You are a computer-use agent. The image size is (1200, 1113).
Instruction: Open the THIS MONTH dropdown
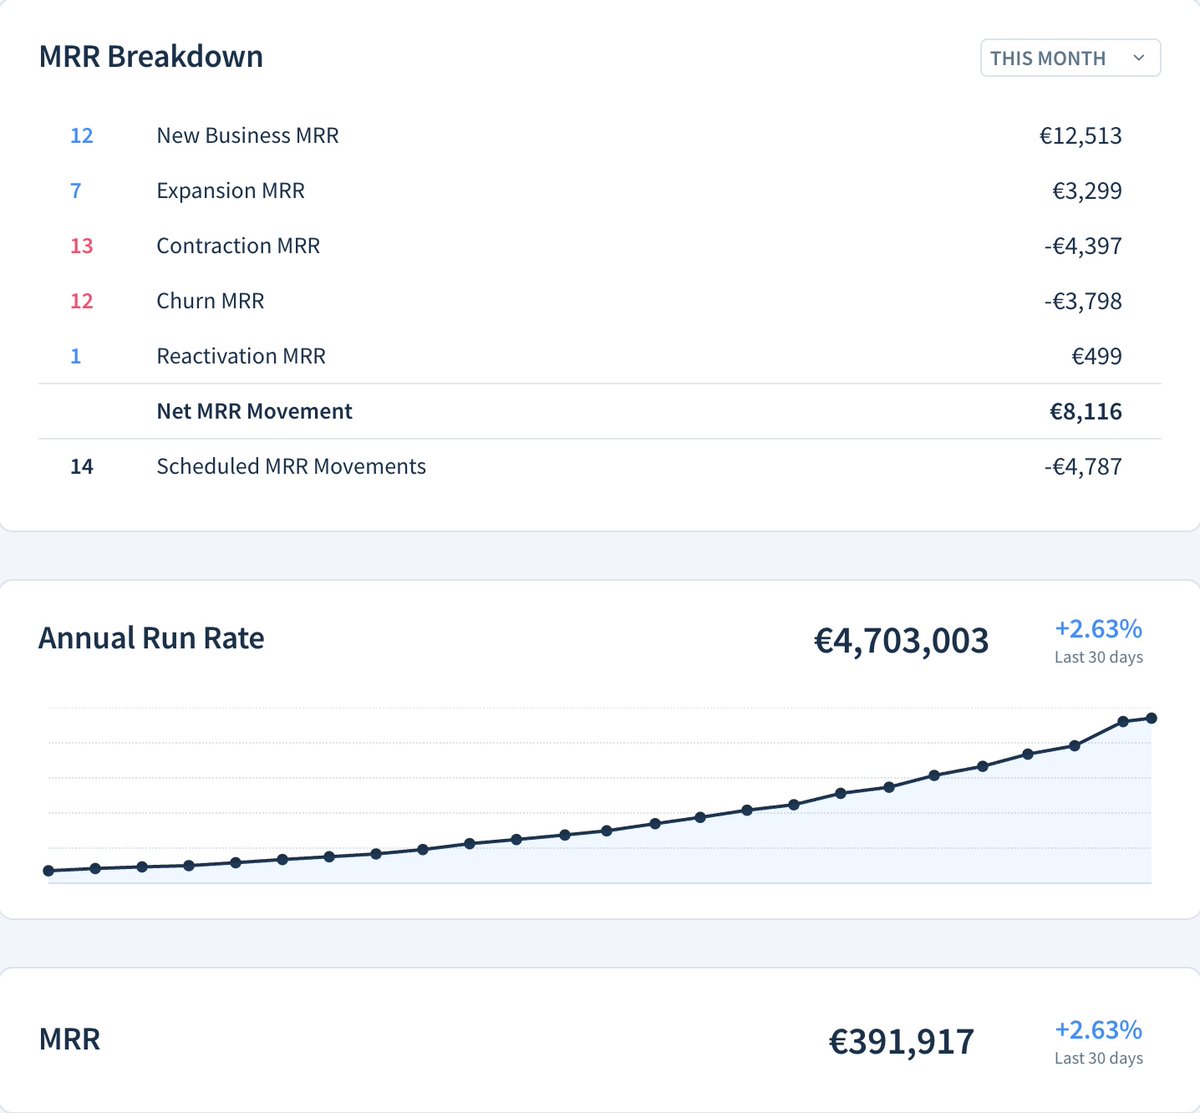pos(1069,58)
